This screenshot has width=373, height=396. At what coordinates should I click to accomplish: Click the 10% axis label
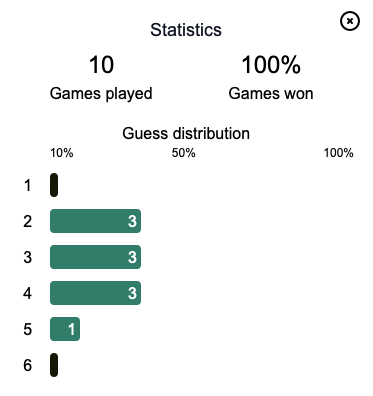[x=62, y=153]
